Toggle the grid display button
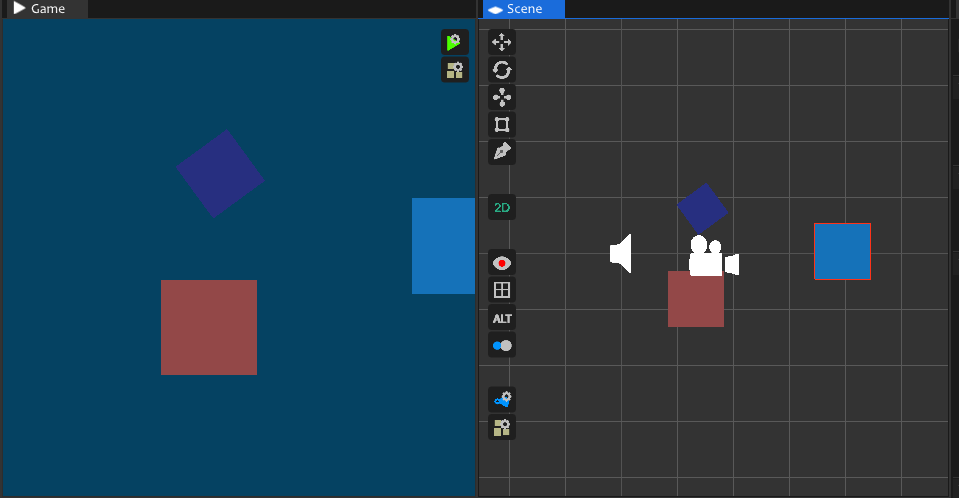This screenshot has width=959, height=498. coord(502,290)
